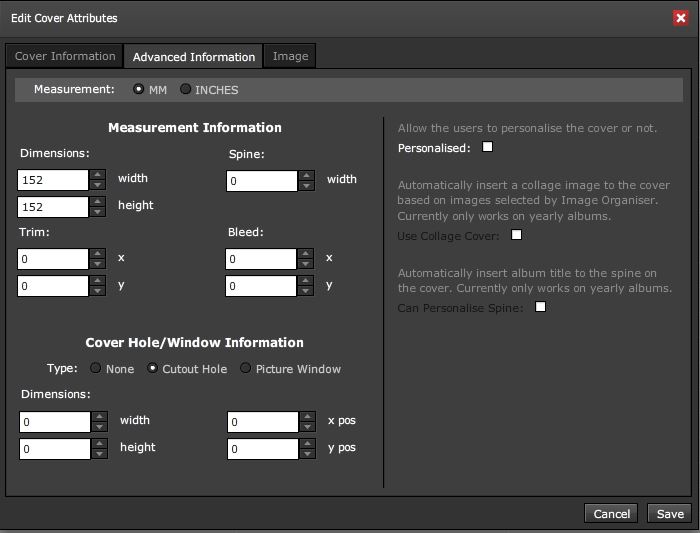
Task: Increase Trim x with up arrow
Action: pos(97,254)
